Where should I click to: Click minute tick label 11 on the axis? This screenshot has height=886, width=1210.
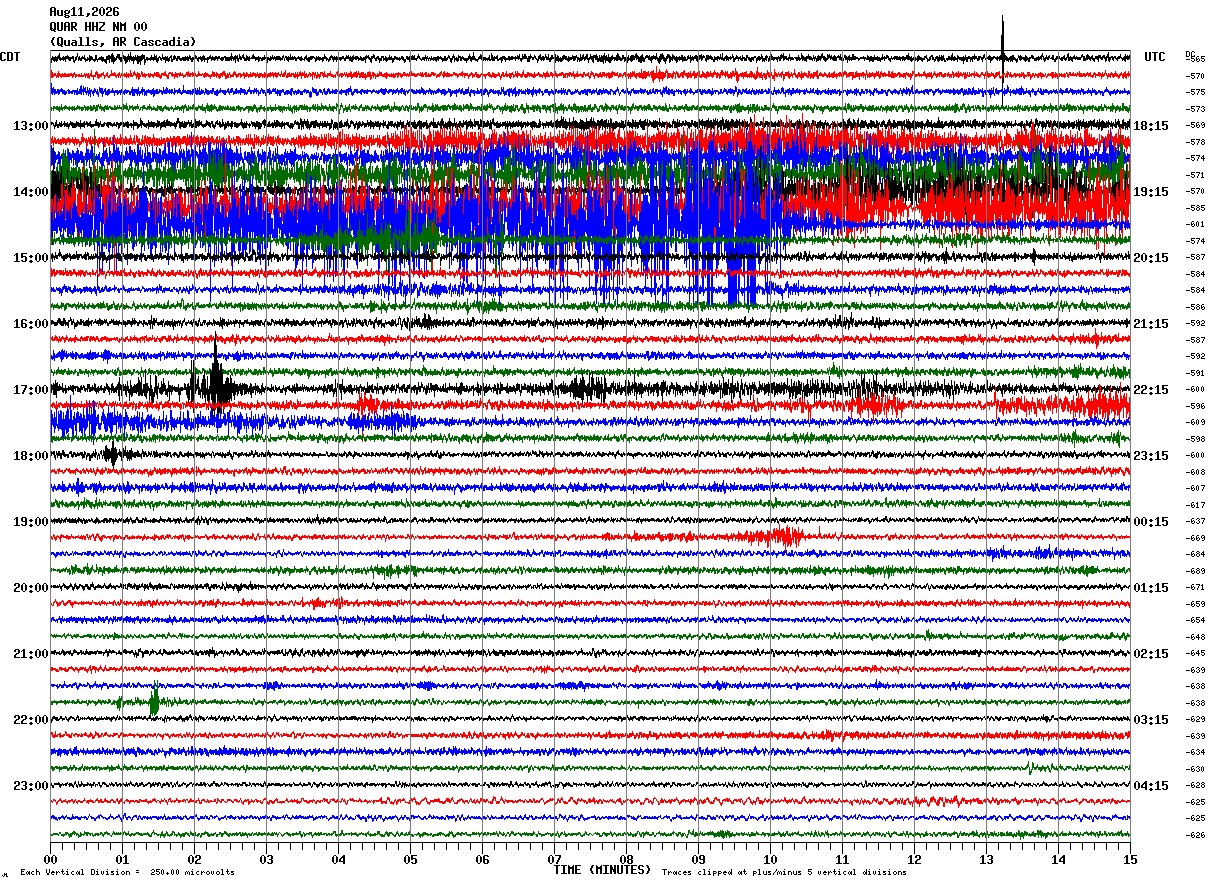842,859
